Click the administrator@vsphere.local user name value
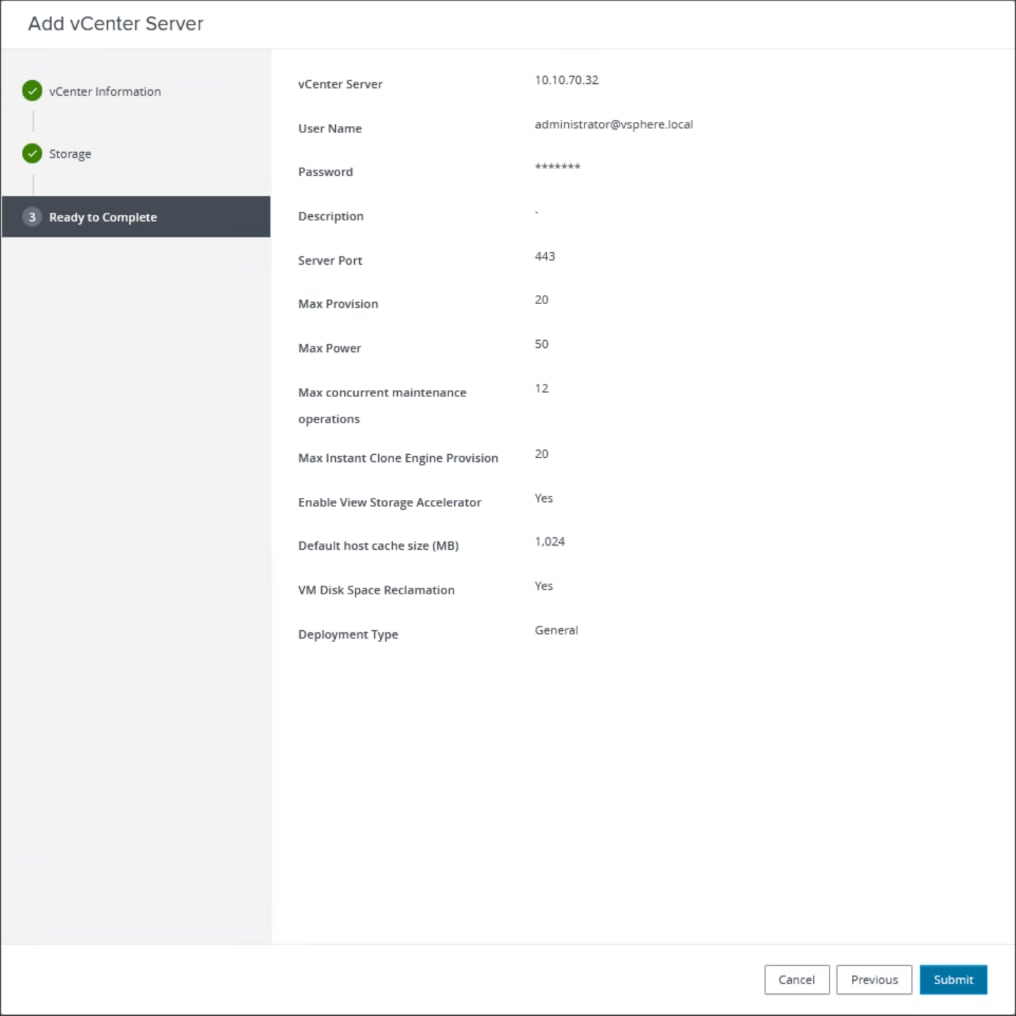Screen dimensions: 1016x1016 coord(613,124)
